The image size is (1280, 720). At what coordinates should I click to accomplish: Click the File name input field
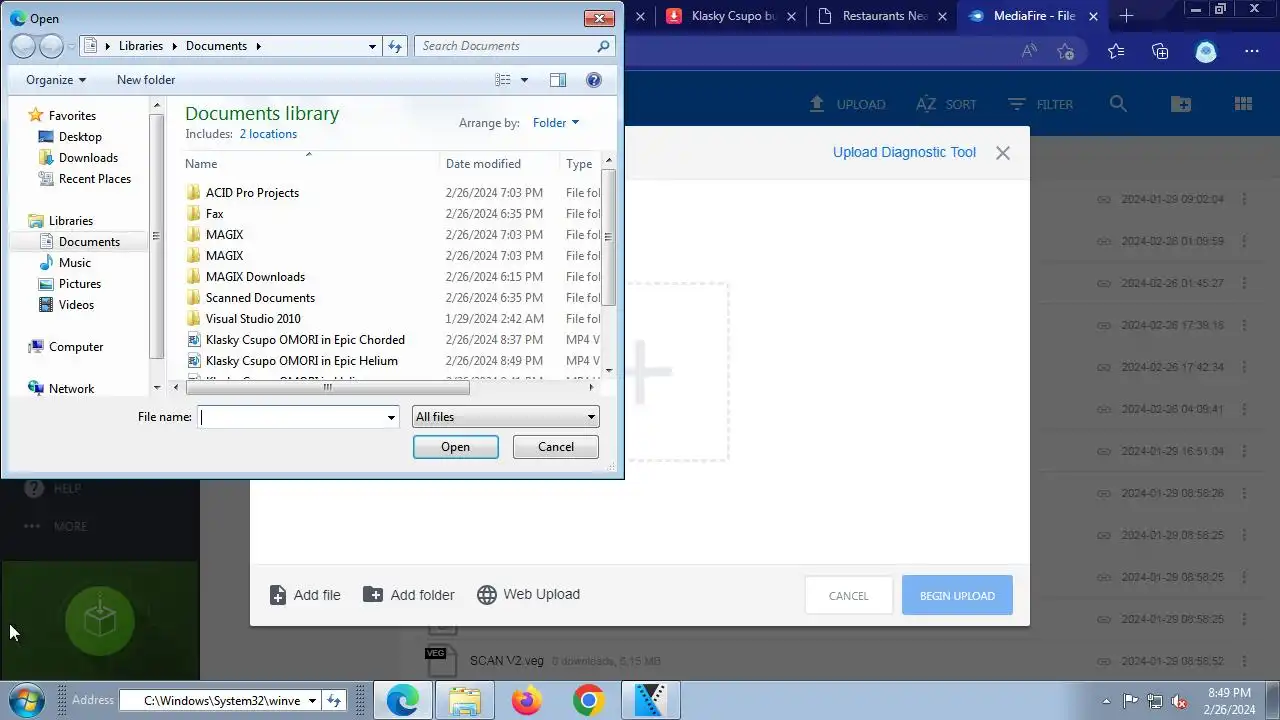(x=291, y=417)
